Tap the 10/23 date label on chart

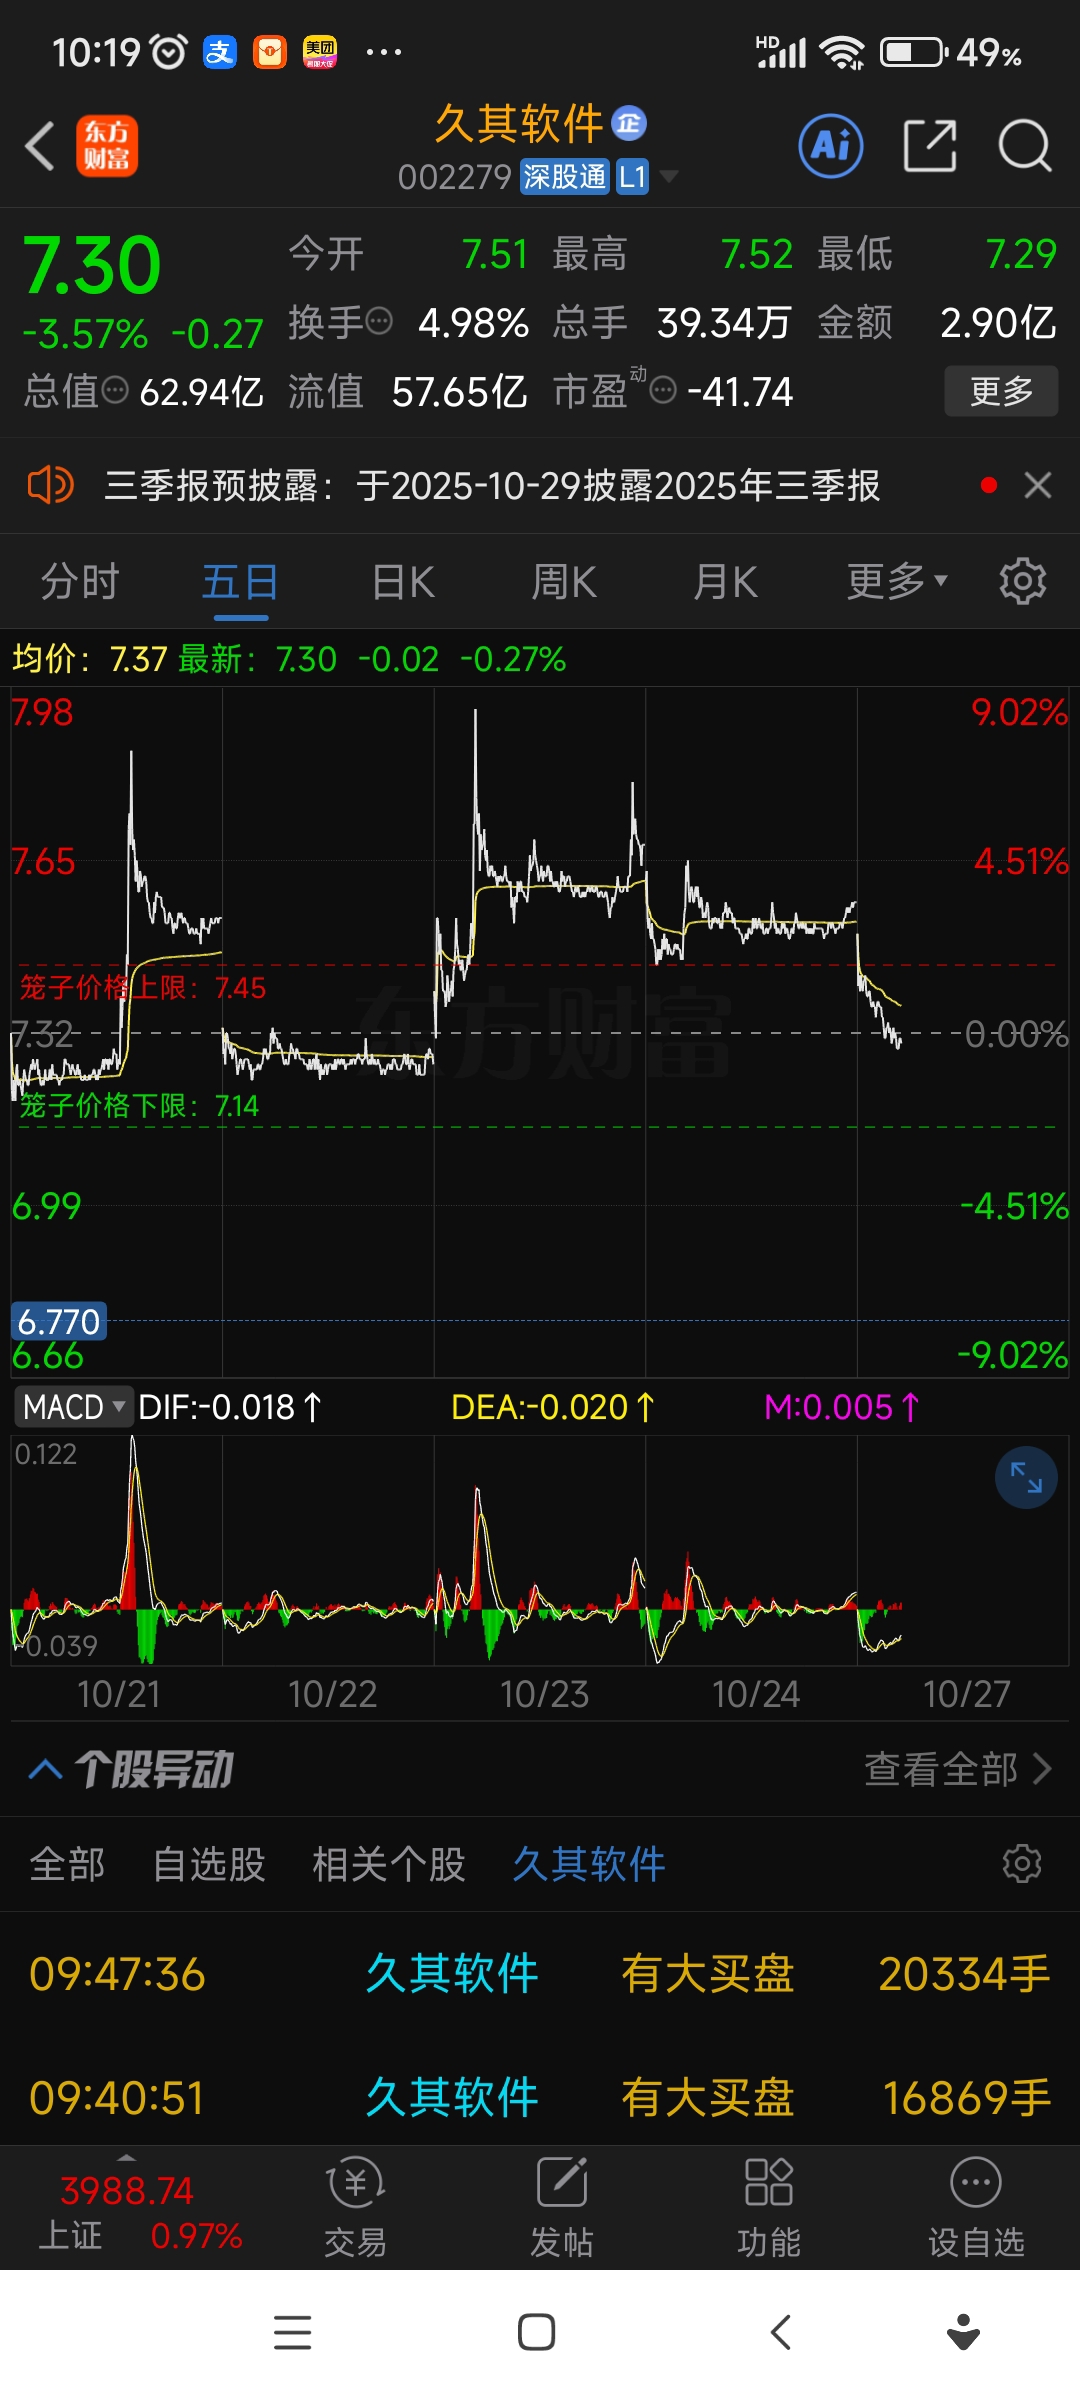pos(544,1694)
